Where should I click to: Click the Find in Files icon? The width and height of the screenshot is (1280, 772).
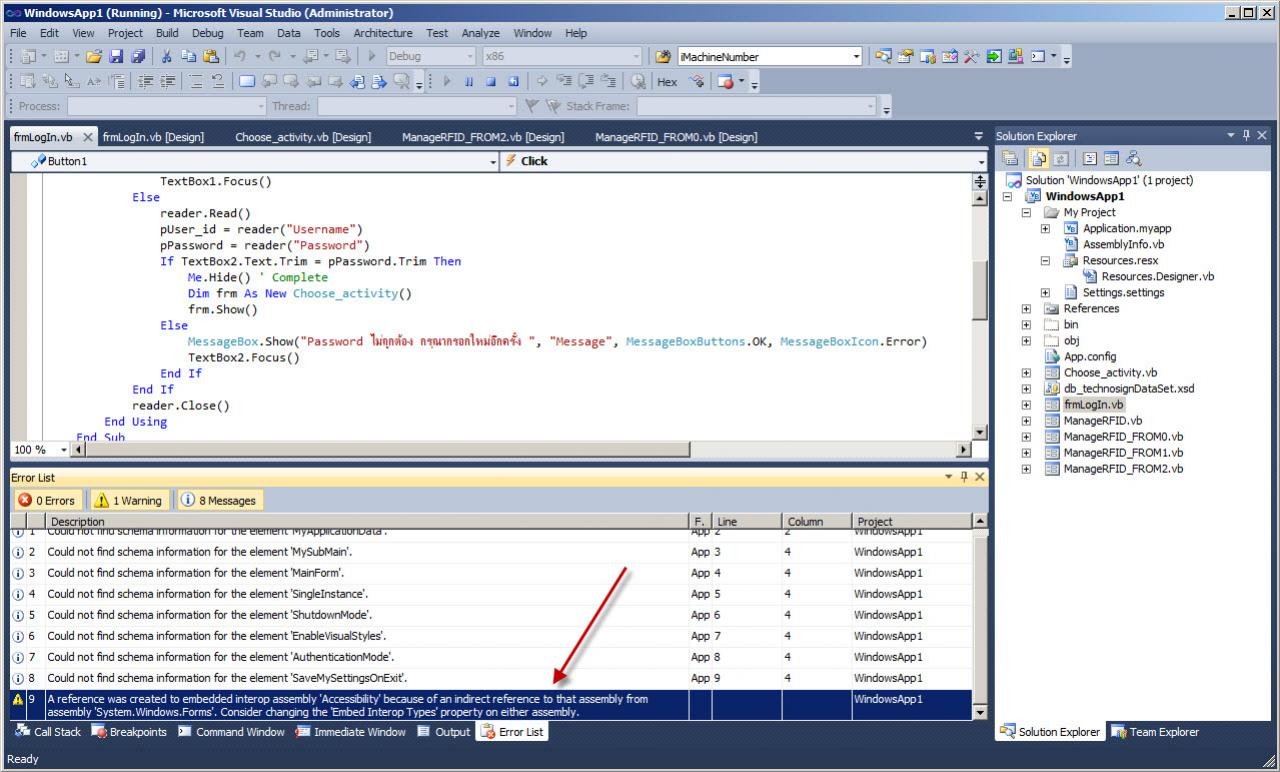click(662, 57)
